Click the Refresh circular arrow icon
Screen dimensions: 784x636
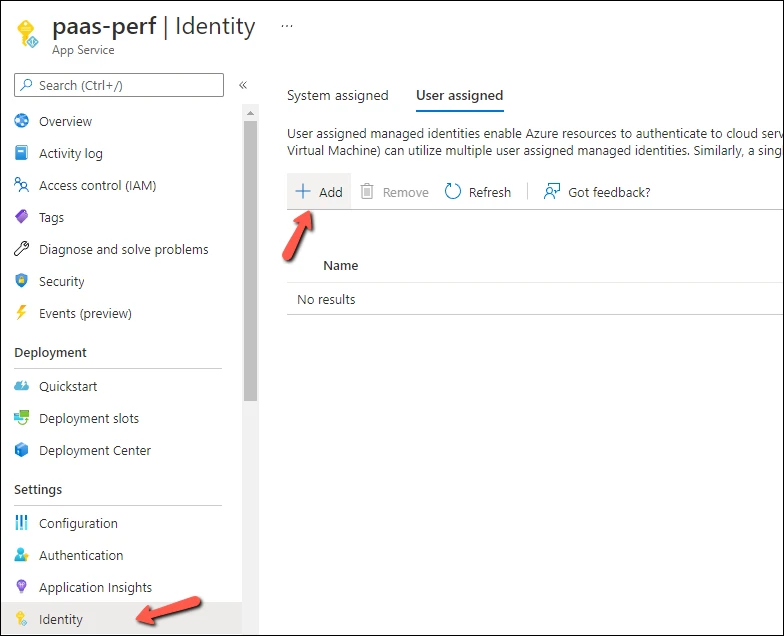coord(453,192)
